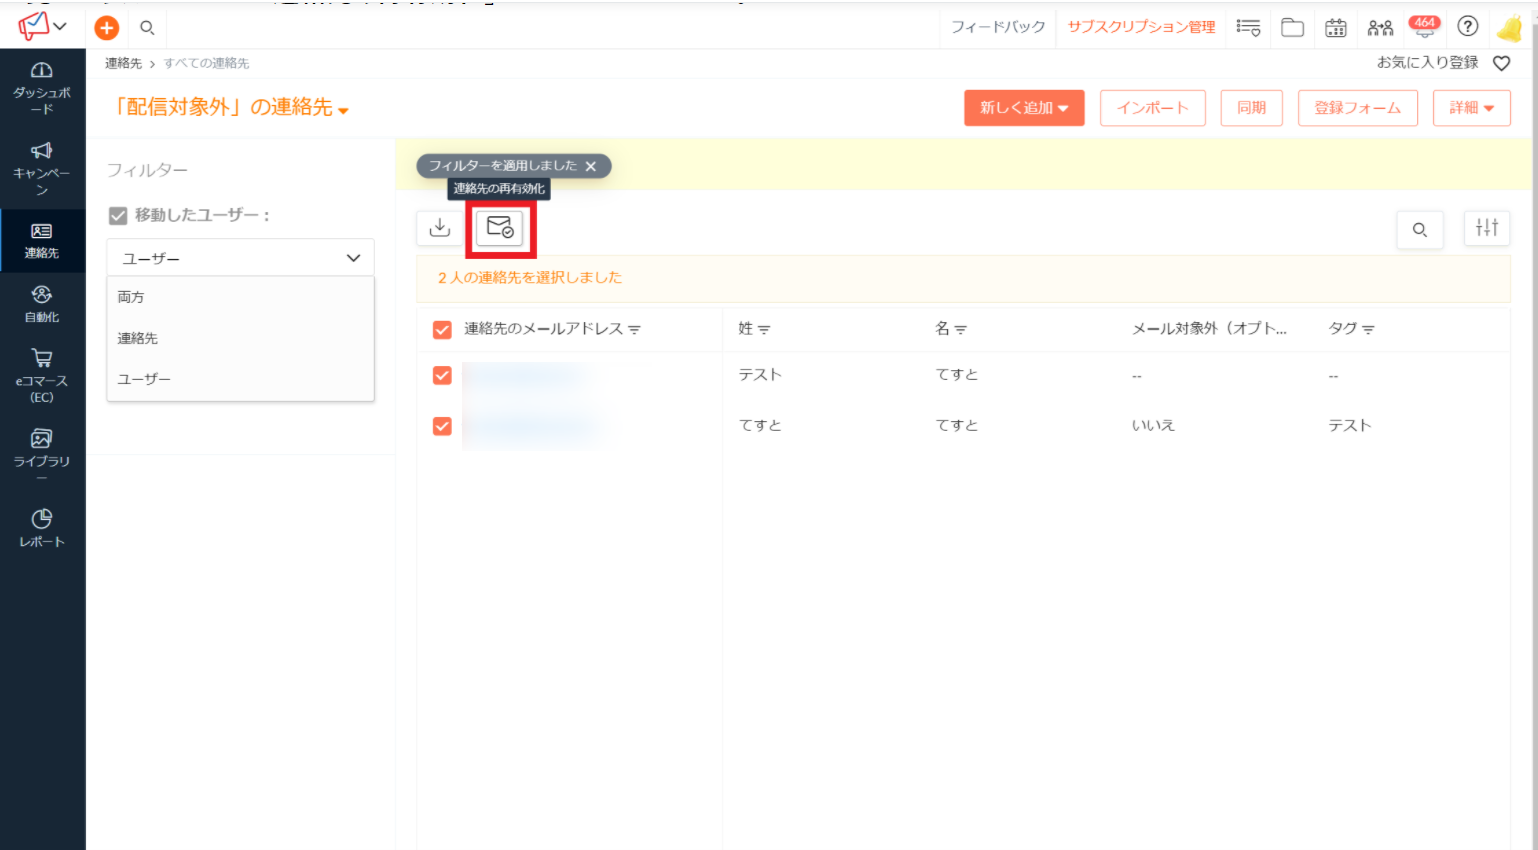Image resolution: width=1538 pixels, height=850 pixels.
Task: Open the folder icon in top bar
Action: (1292, 28)
